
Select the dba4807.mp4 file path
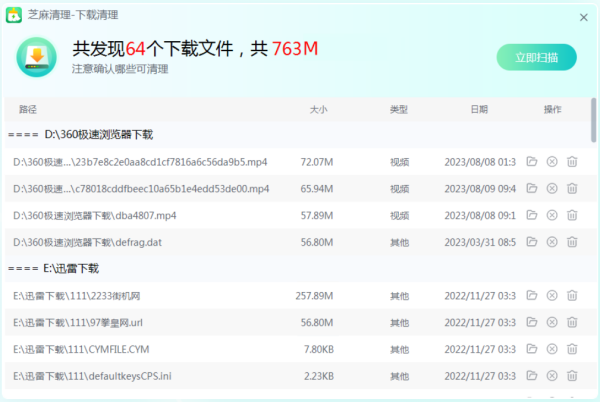(x=95, y=216)
